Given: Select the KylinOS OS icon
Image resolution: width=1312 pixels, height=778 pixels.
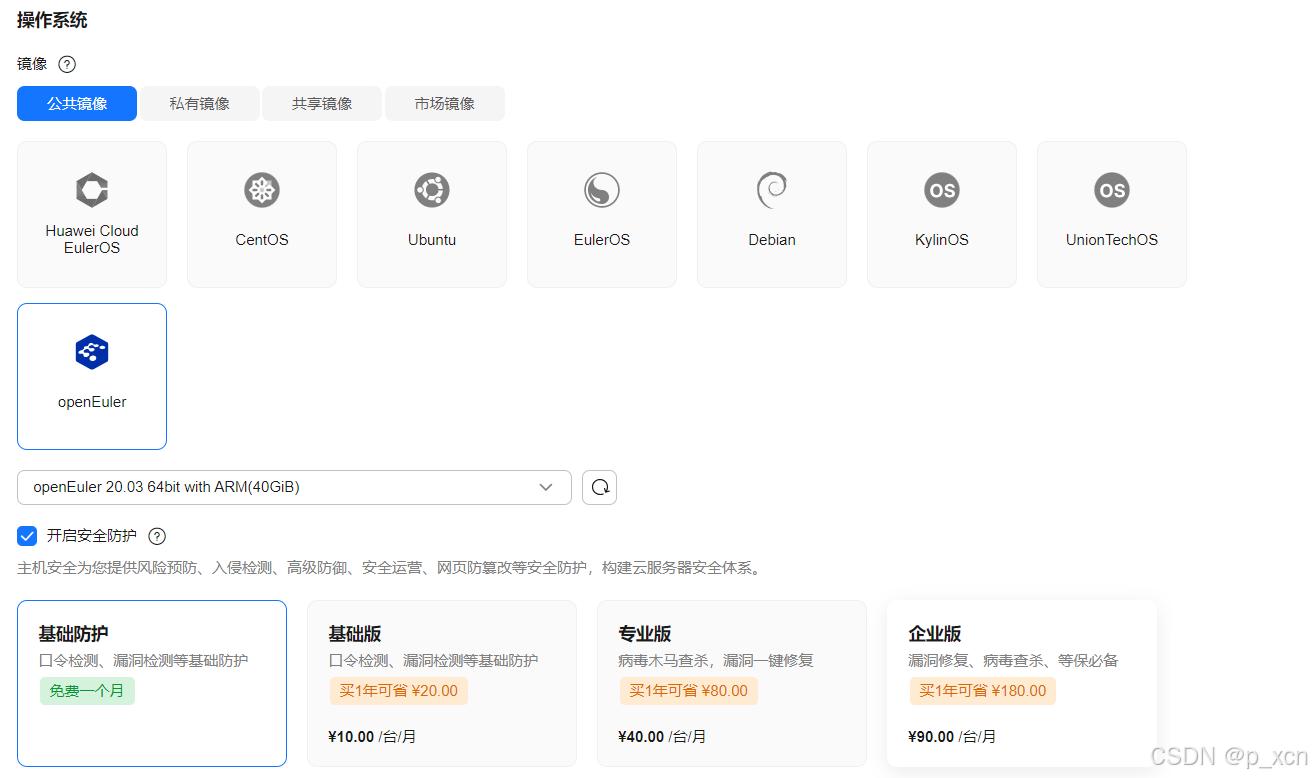Looking at the screenshot, I should coord(942,190).
